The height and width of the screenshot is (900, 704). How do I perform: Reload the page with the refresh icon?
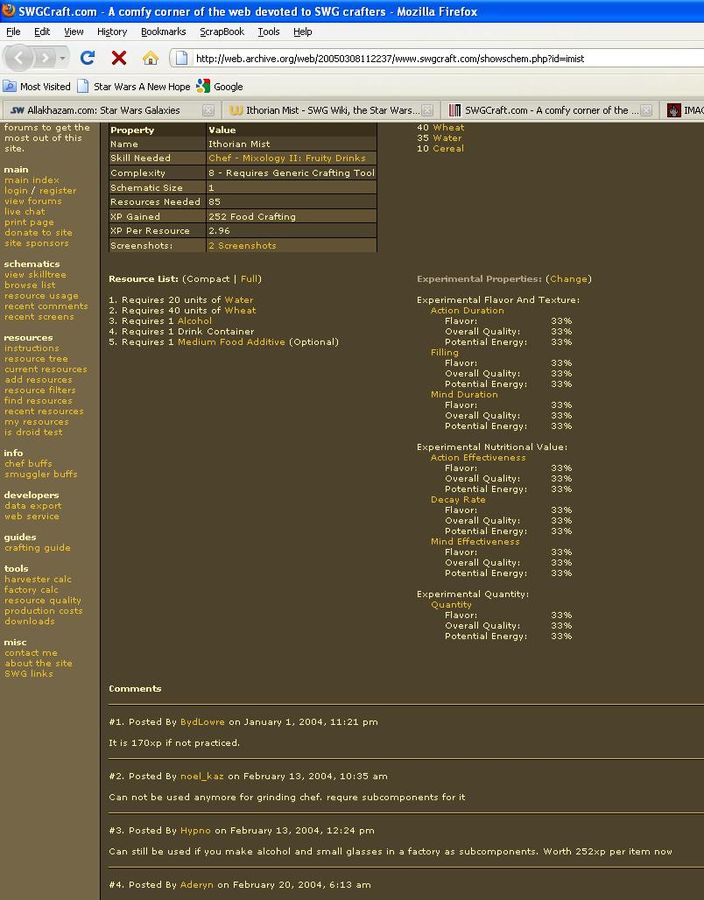(x=88, y=58)
